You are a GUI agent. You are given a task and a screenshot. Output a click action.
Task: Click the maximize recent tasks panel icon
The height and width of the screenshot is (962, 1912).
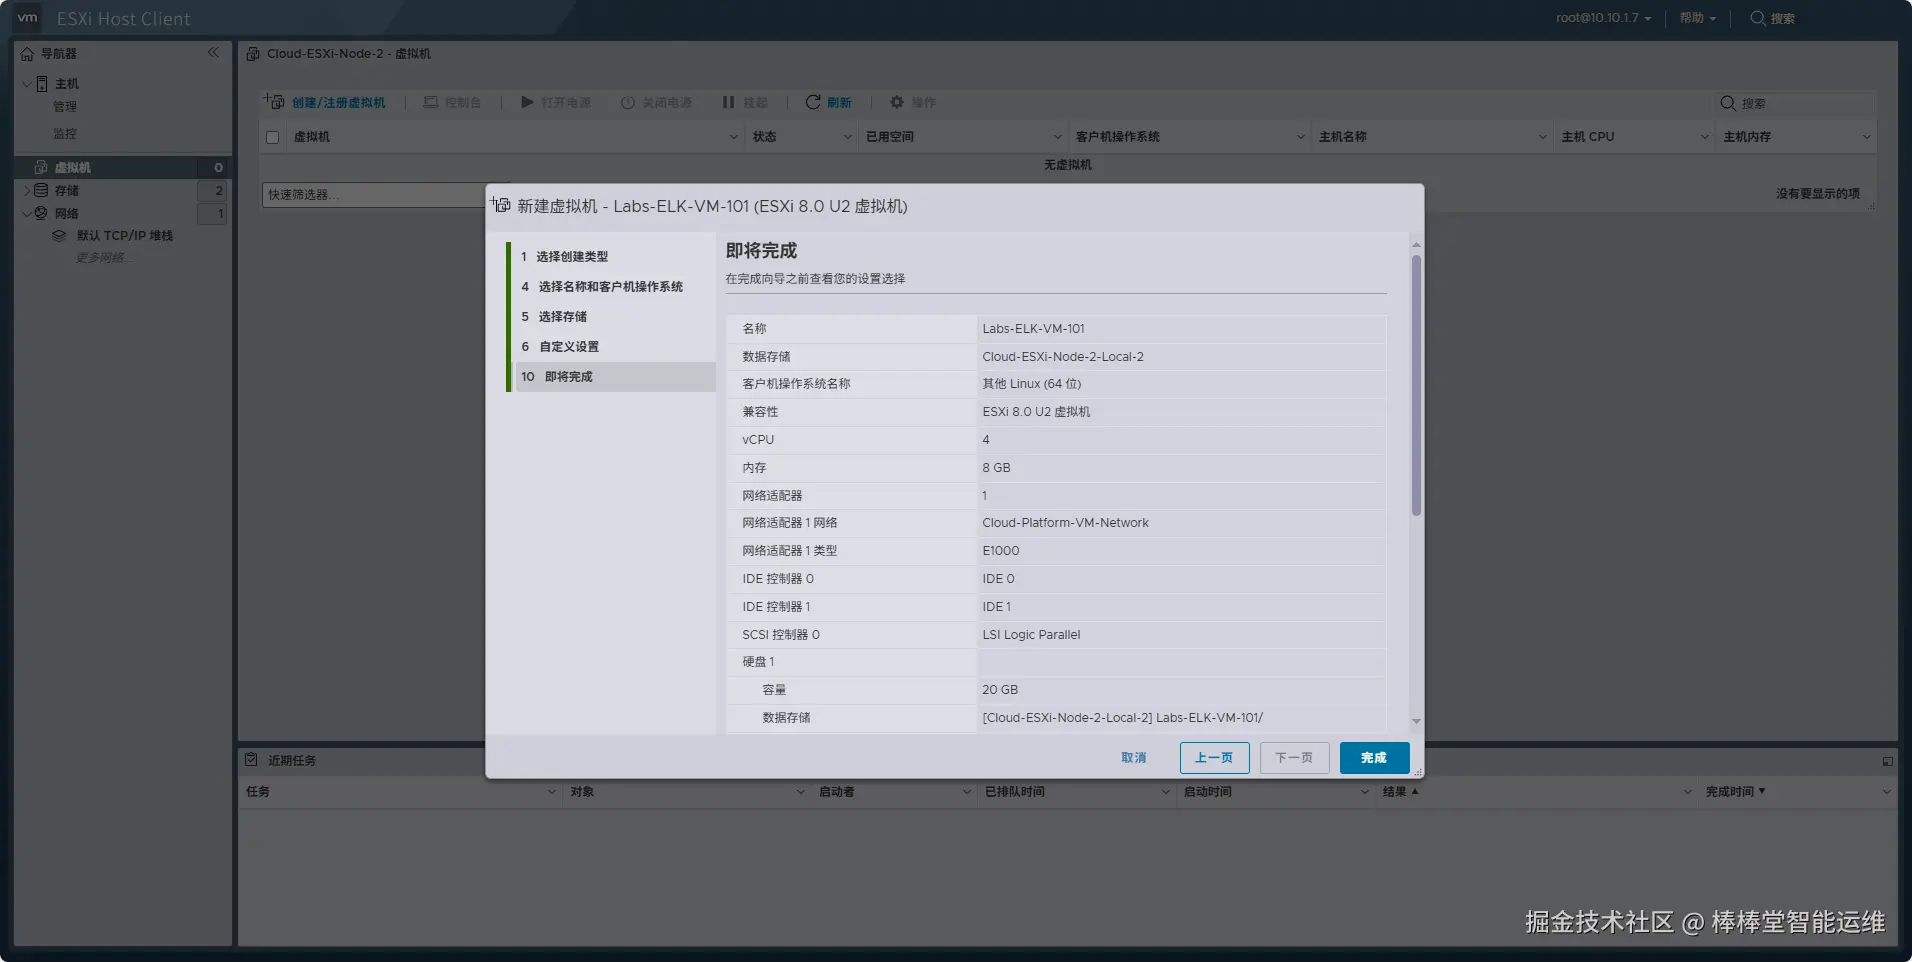coord(1888,761)
